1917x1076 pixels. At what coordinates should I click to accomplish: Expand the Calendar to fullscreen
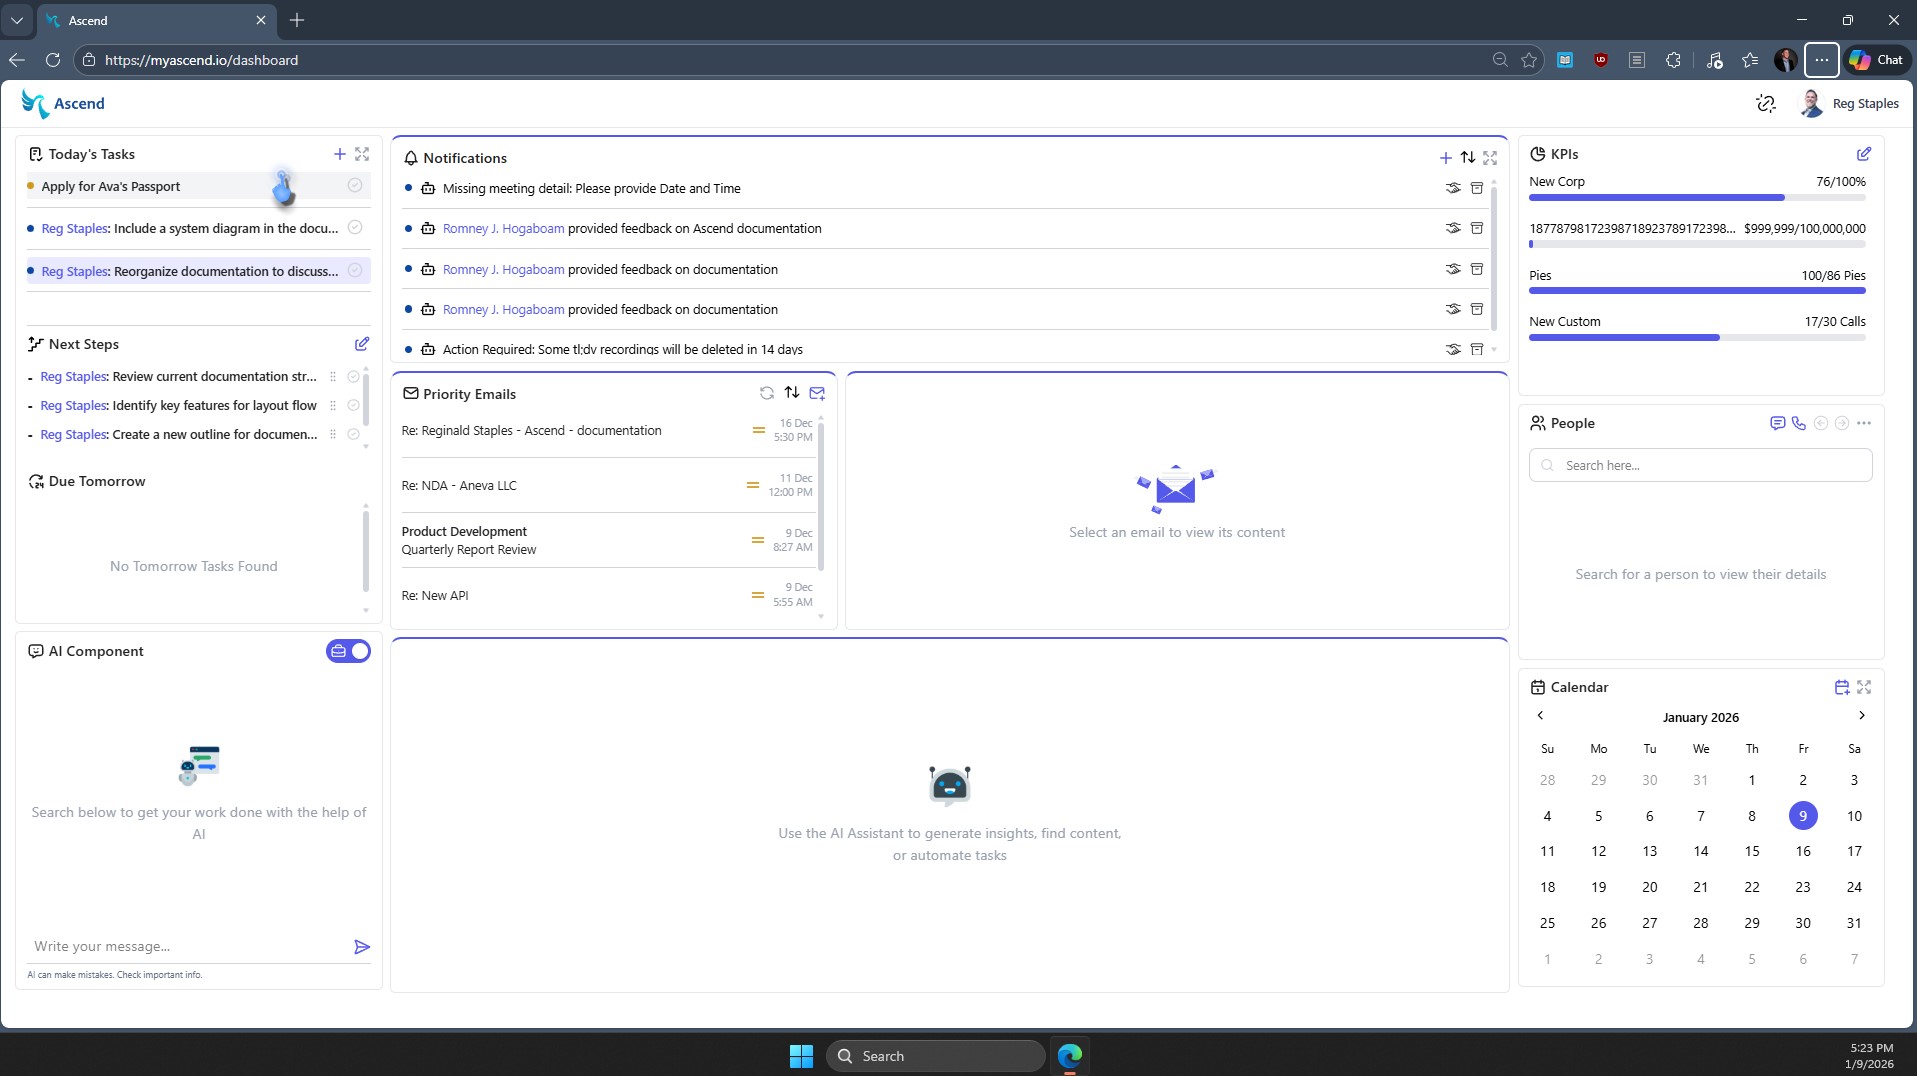click(1863, 687)
